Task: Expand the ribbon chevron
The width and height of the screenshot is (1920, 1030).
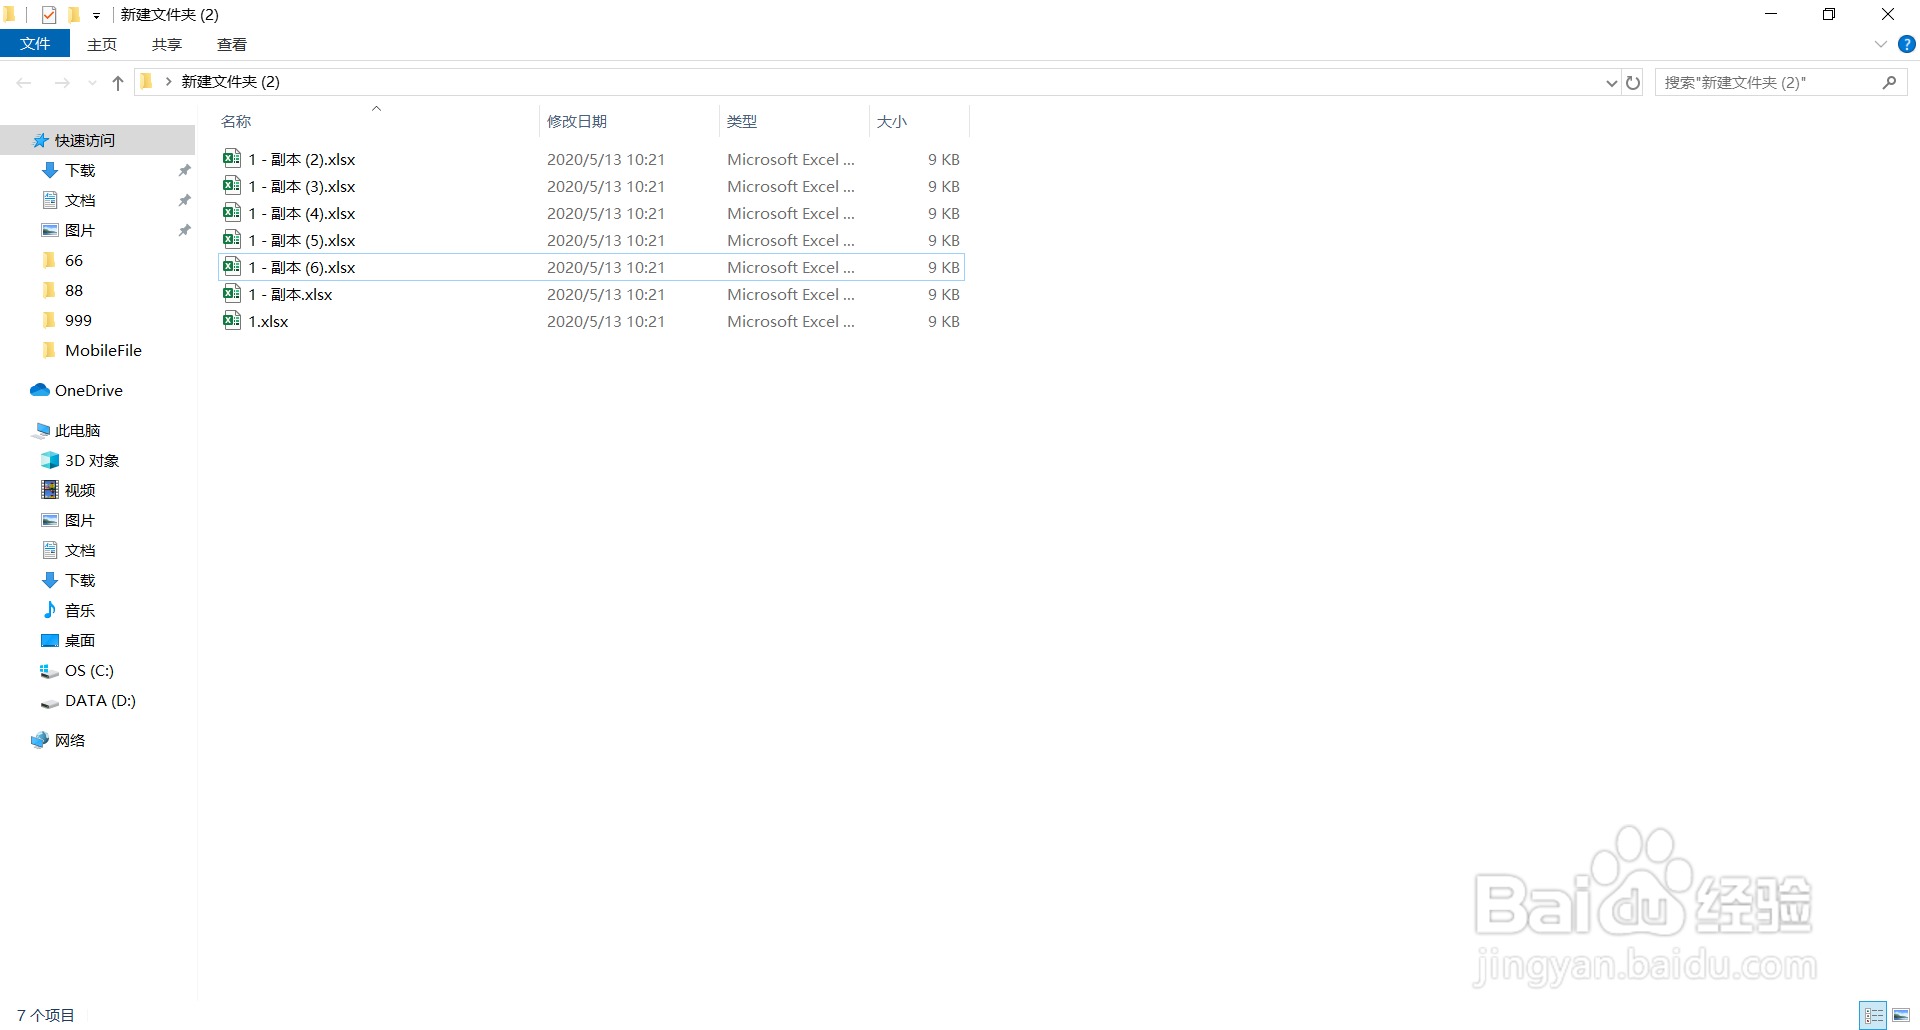Action: tap(1880, 44)
